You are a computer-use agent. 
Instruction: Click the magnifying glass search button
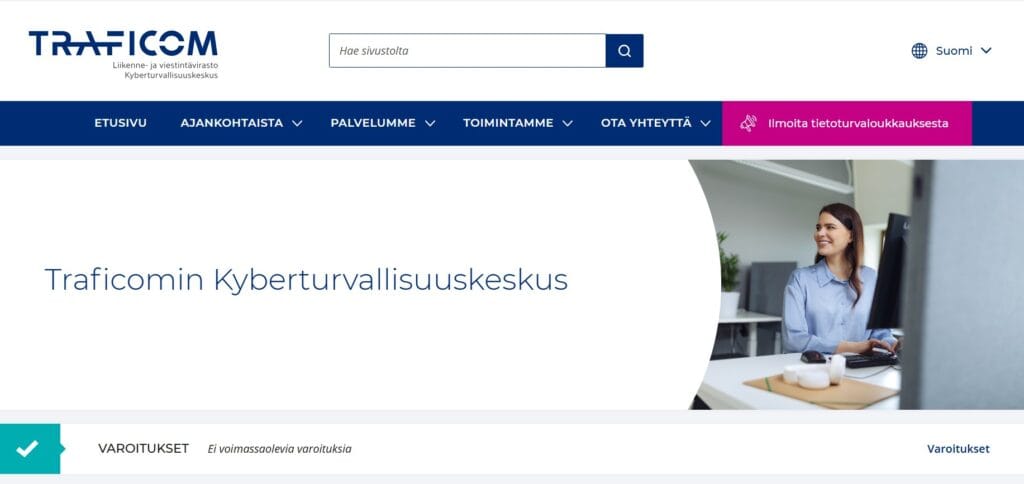coord(624,51)
